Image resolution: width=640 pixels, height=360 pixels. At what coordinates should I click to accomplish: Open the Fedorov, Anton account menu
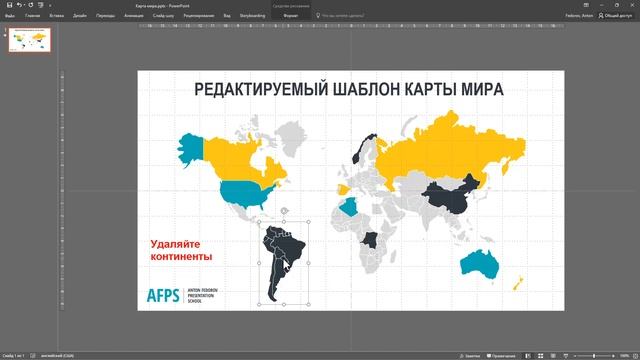579,16
